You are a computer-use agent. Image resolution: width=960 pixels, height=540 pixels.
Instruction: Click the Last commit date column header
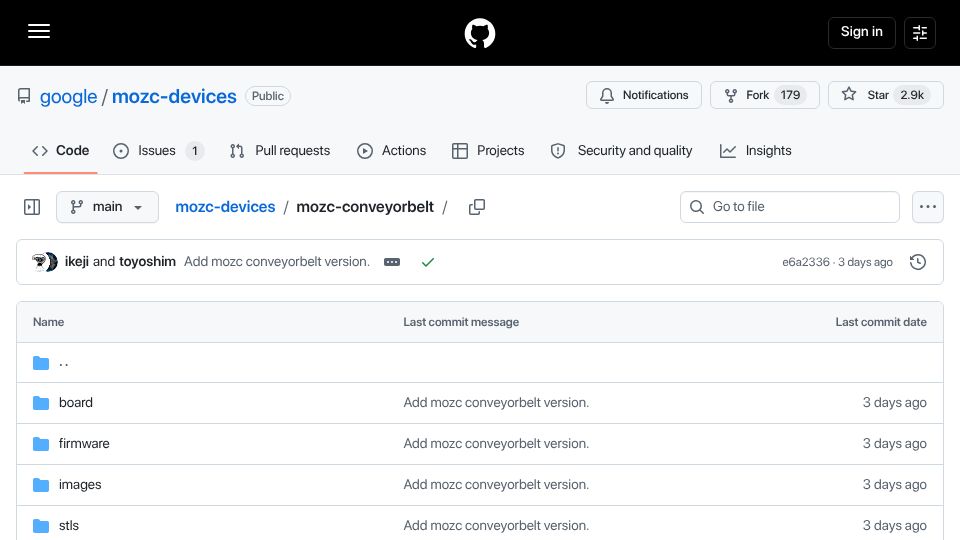pyautogui.click(x=881, y=322)
